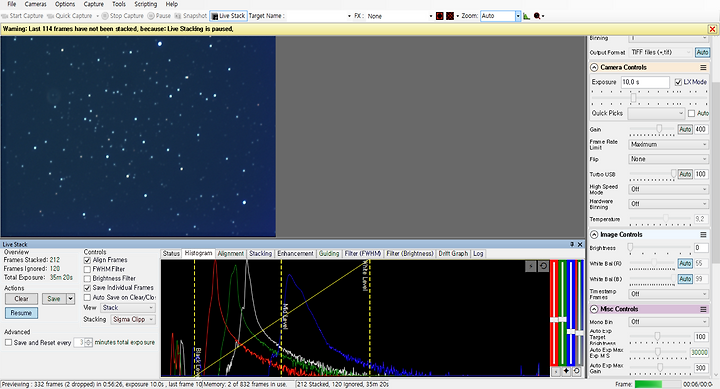Open the Zoom dropdown
This screenshot has width=720, height=389.
(518, 16)
